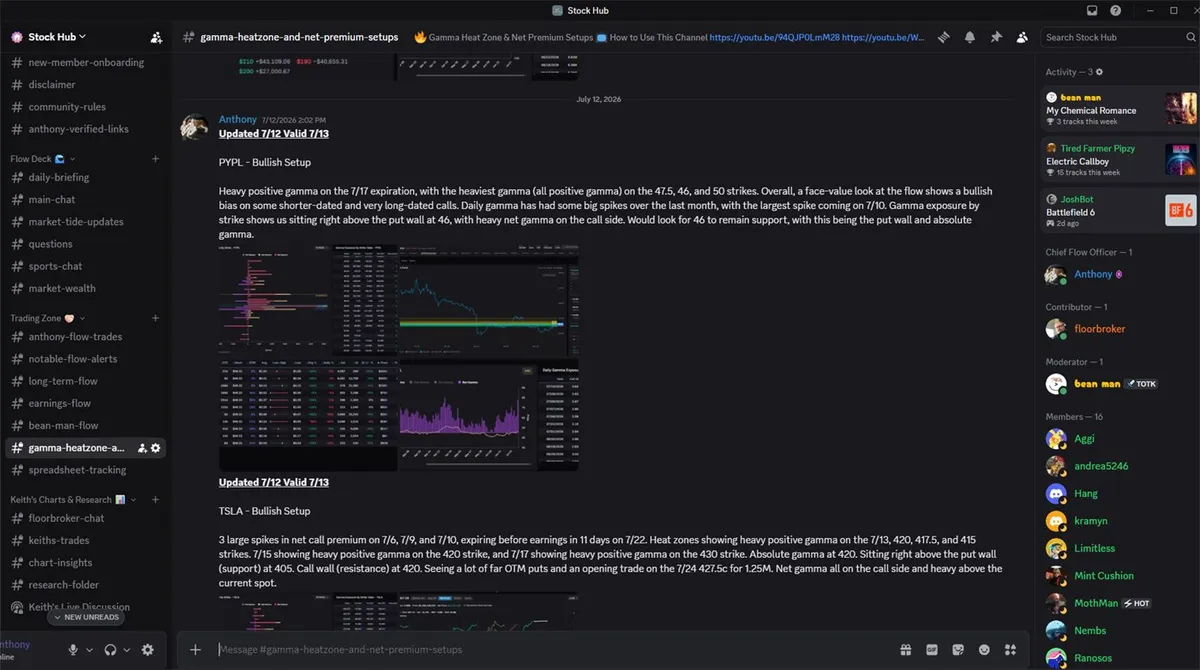Open the emoji picker icon

(x=985, y=649)
